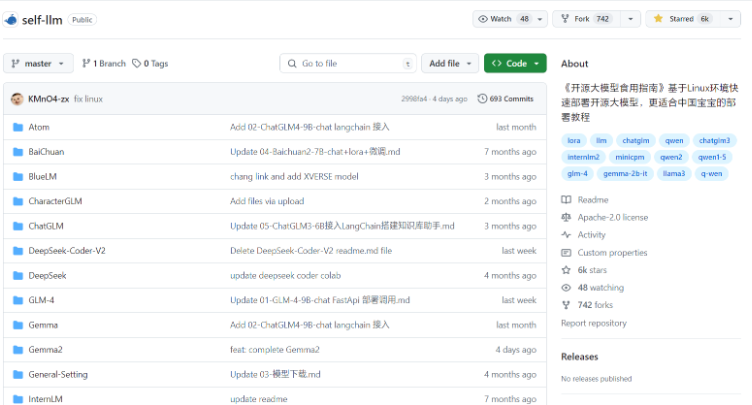Click the ChatGLM folder icon
The image size is (752, 405).
pyautogui.click(x=18, y=226)
